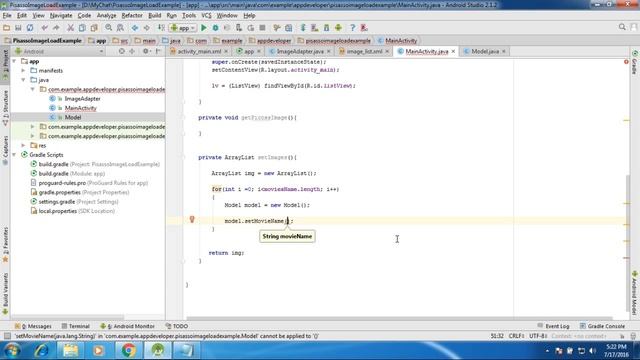
Task: Open the TODO tool window
Action: click(177, 326)
